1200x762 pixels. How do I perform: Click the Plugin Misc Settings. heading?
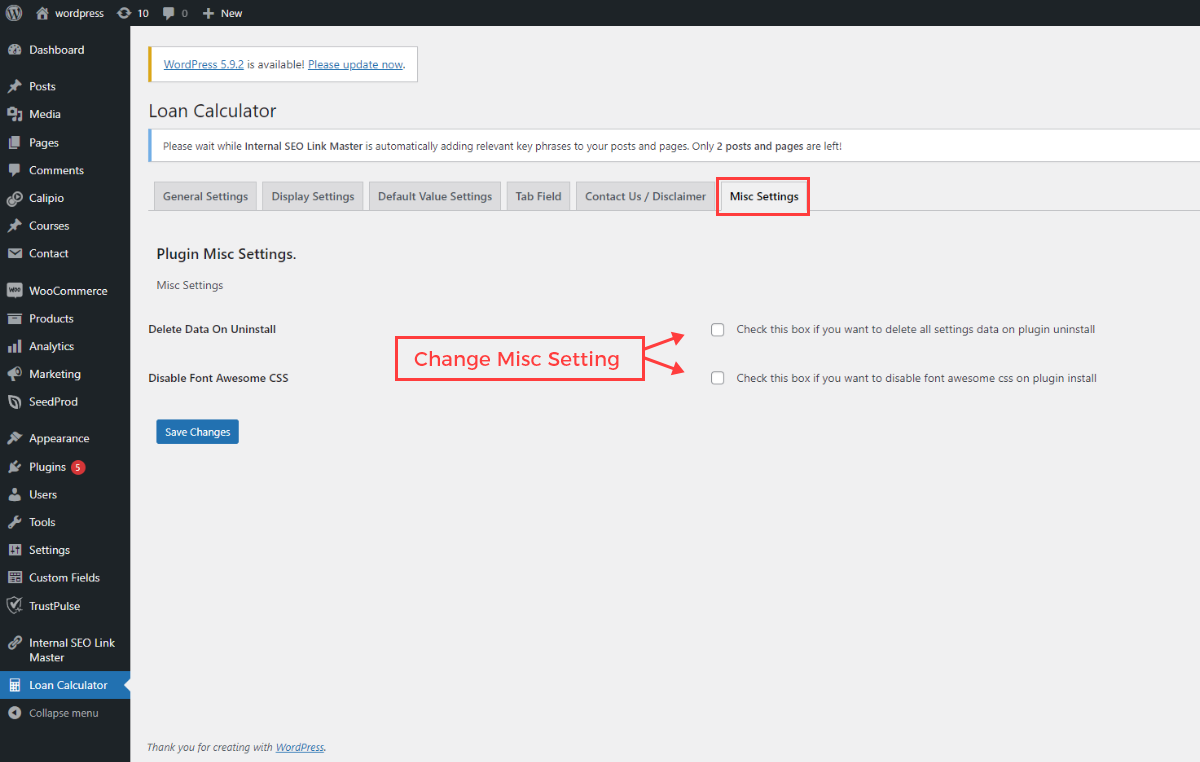point(226,254)
